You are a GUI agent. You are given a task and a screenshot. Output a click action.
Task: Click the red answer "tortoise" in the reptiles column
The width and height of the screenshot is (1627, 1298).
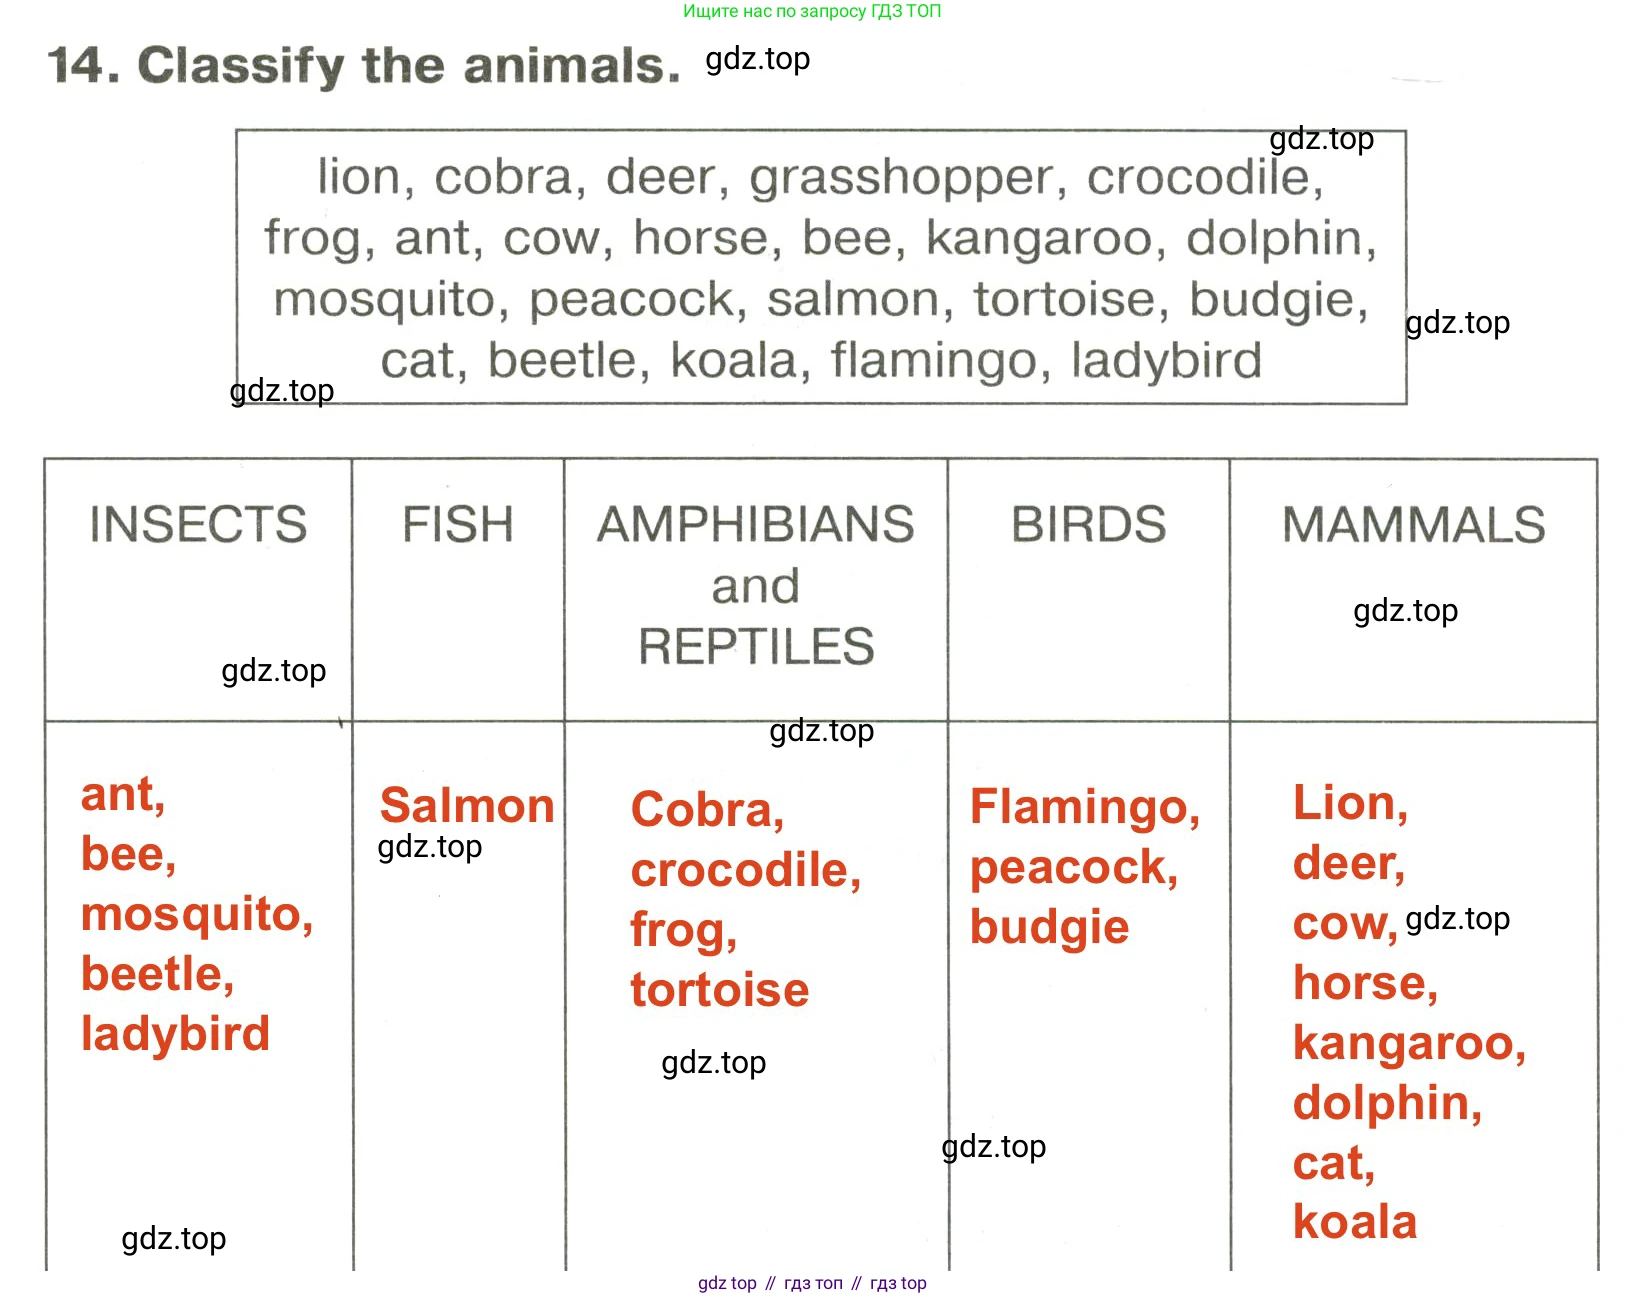(719, 990)
